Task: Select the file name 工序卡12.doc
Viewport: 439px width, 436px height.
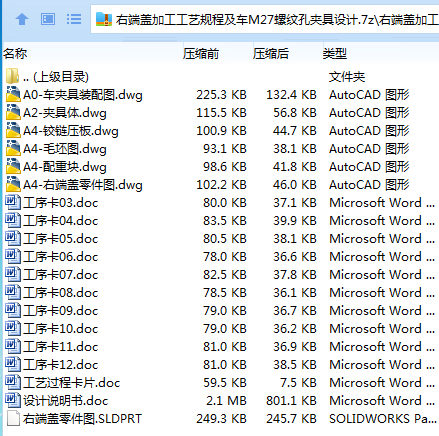Action: [x=61, y=365]
